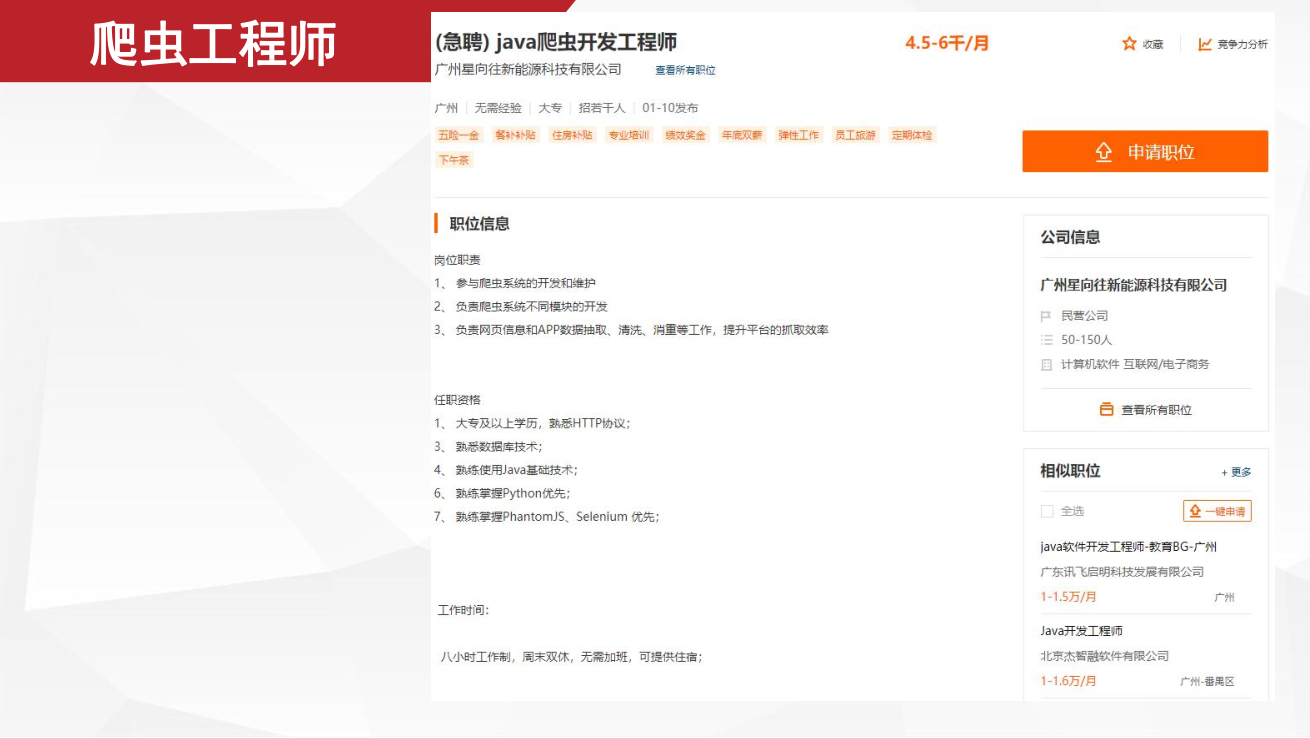Click the building icon beside 计算机软件
Image resolution: width=1310 pixels, height=738 pixels.
(x=1047, y=365)
